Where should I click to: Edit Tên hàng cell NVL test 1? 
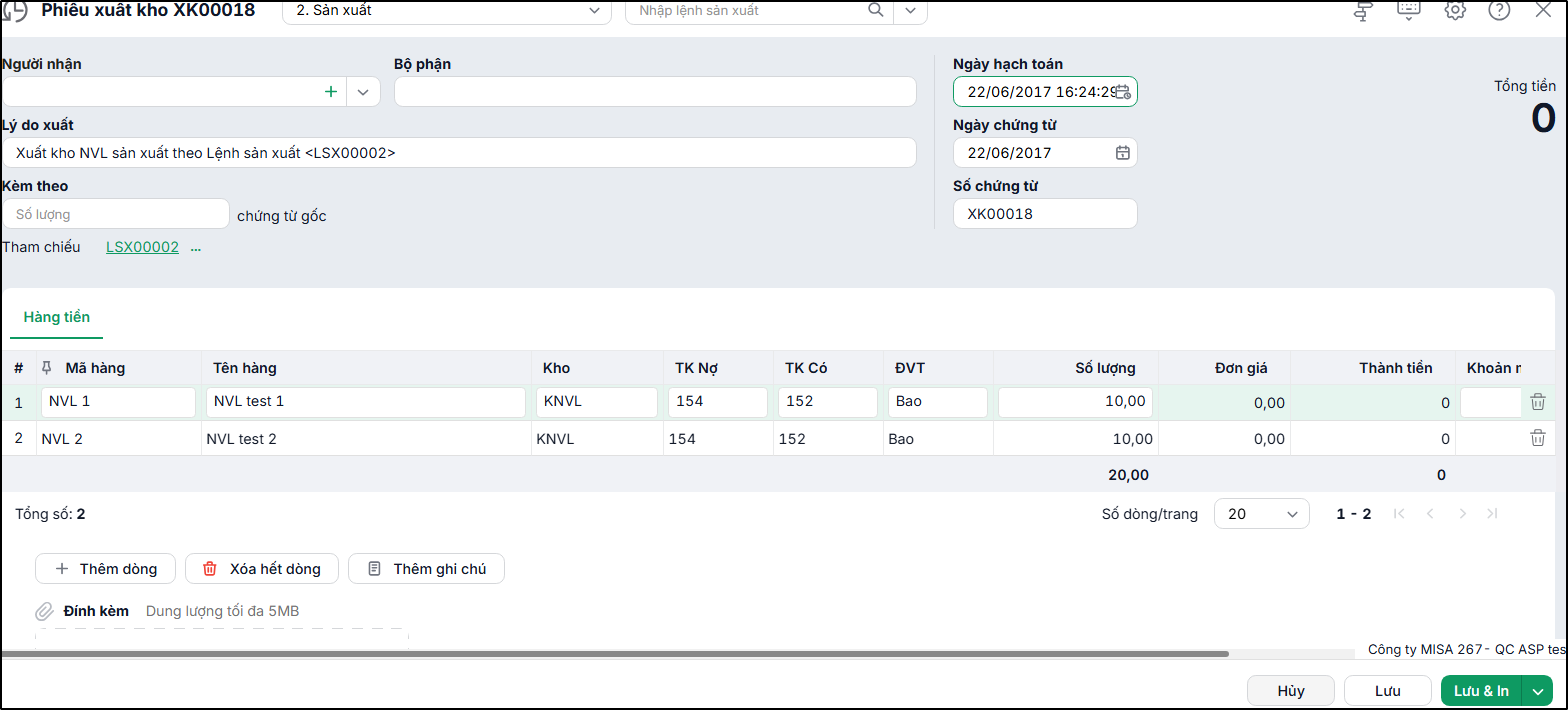366,402
